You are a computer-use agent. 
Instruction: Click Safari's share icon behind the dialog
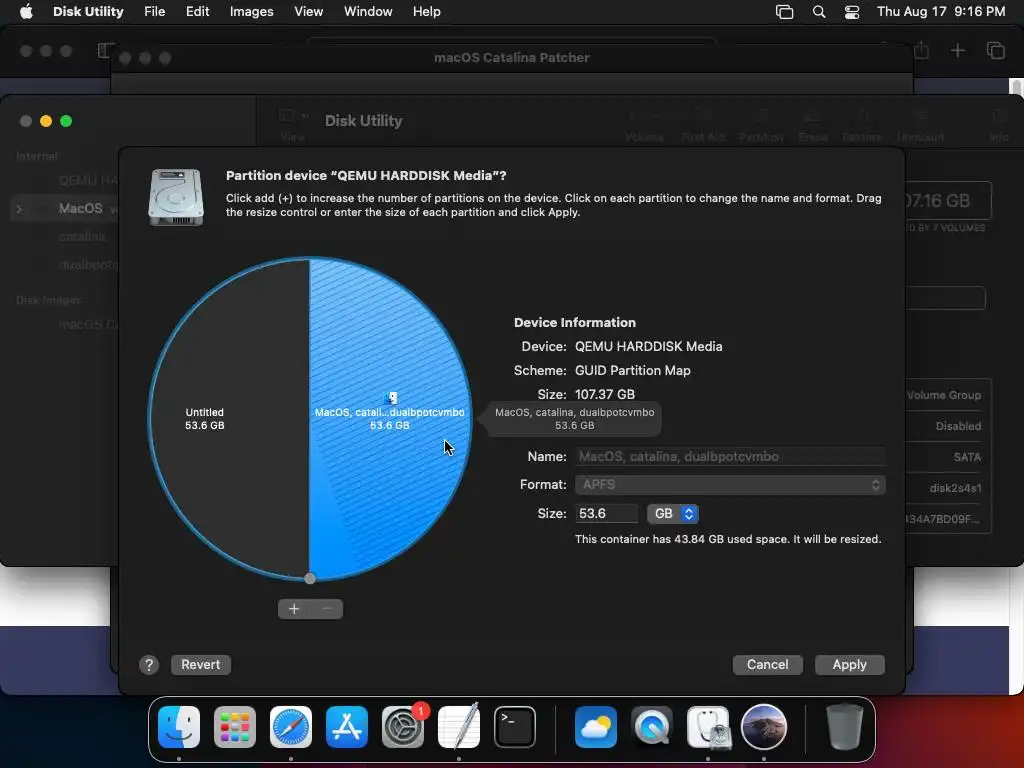pyautogui.click(x=921, y=50)
